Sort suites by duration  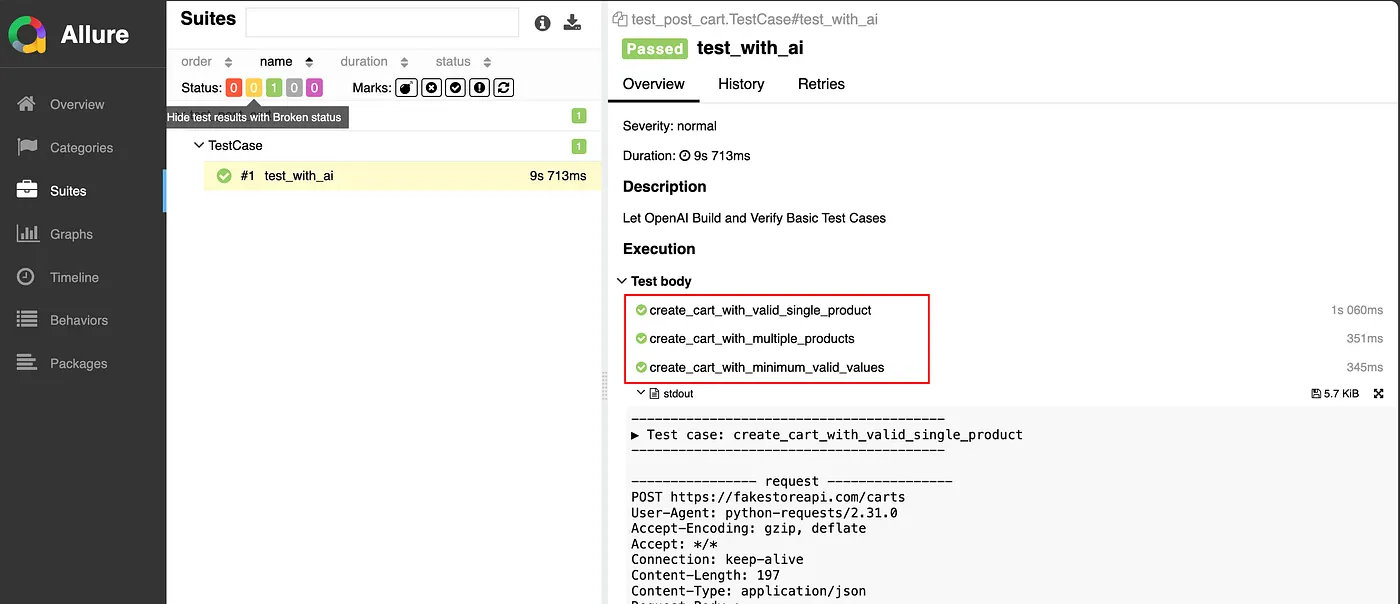pos(364,62)
